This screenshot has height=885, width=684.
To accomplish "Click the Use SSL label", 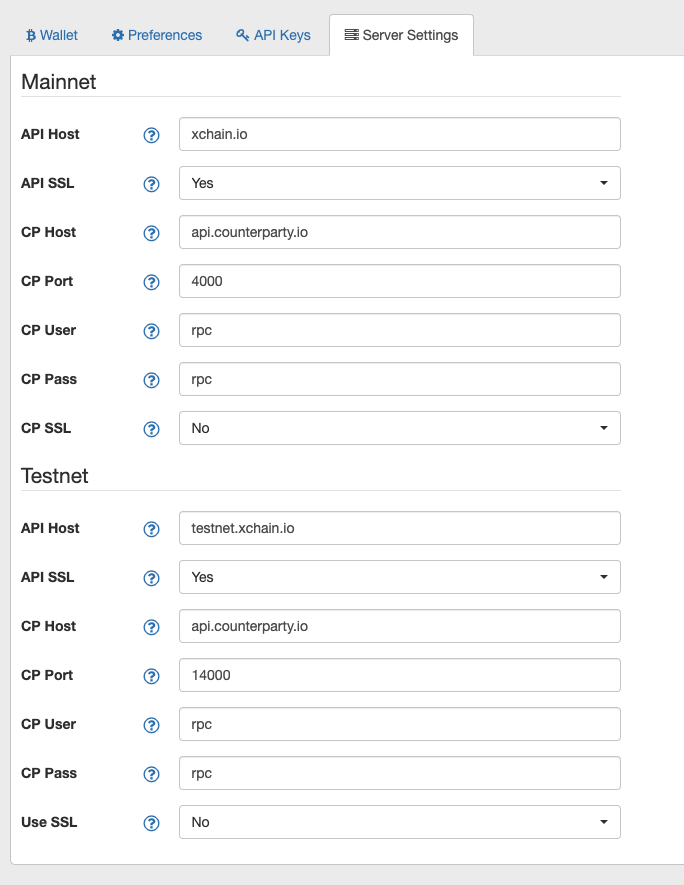I will (x=49, y=822).
